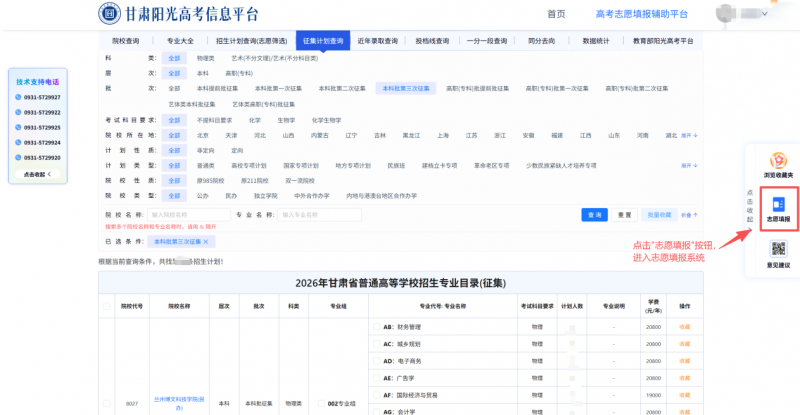Open the 浏览收藏夹 favorites icon
This screenshot has width=800, height=415.
click(x=778, y=160)
